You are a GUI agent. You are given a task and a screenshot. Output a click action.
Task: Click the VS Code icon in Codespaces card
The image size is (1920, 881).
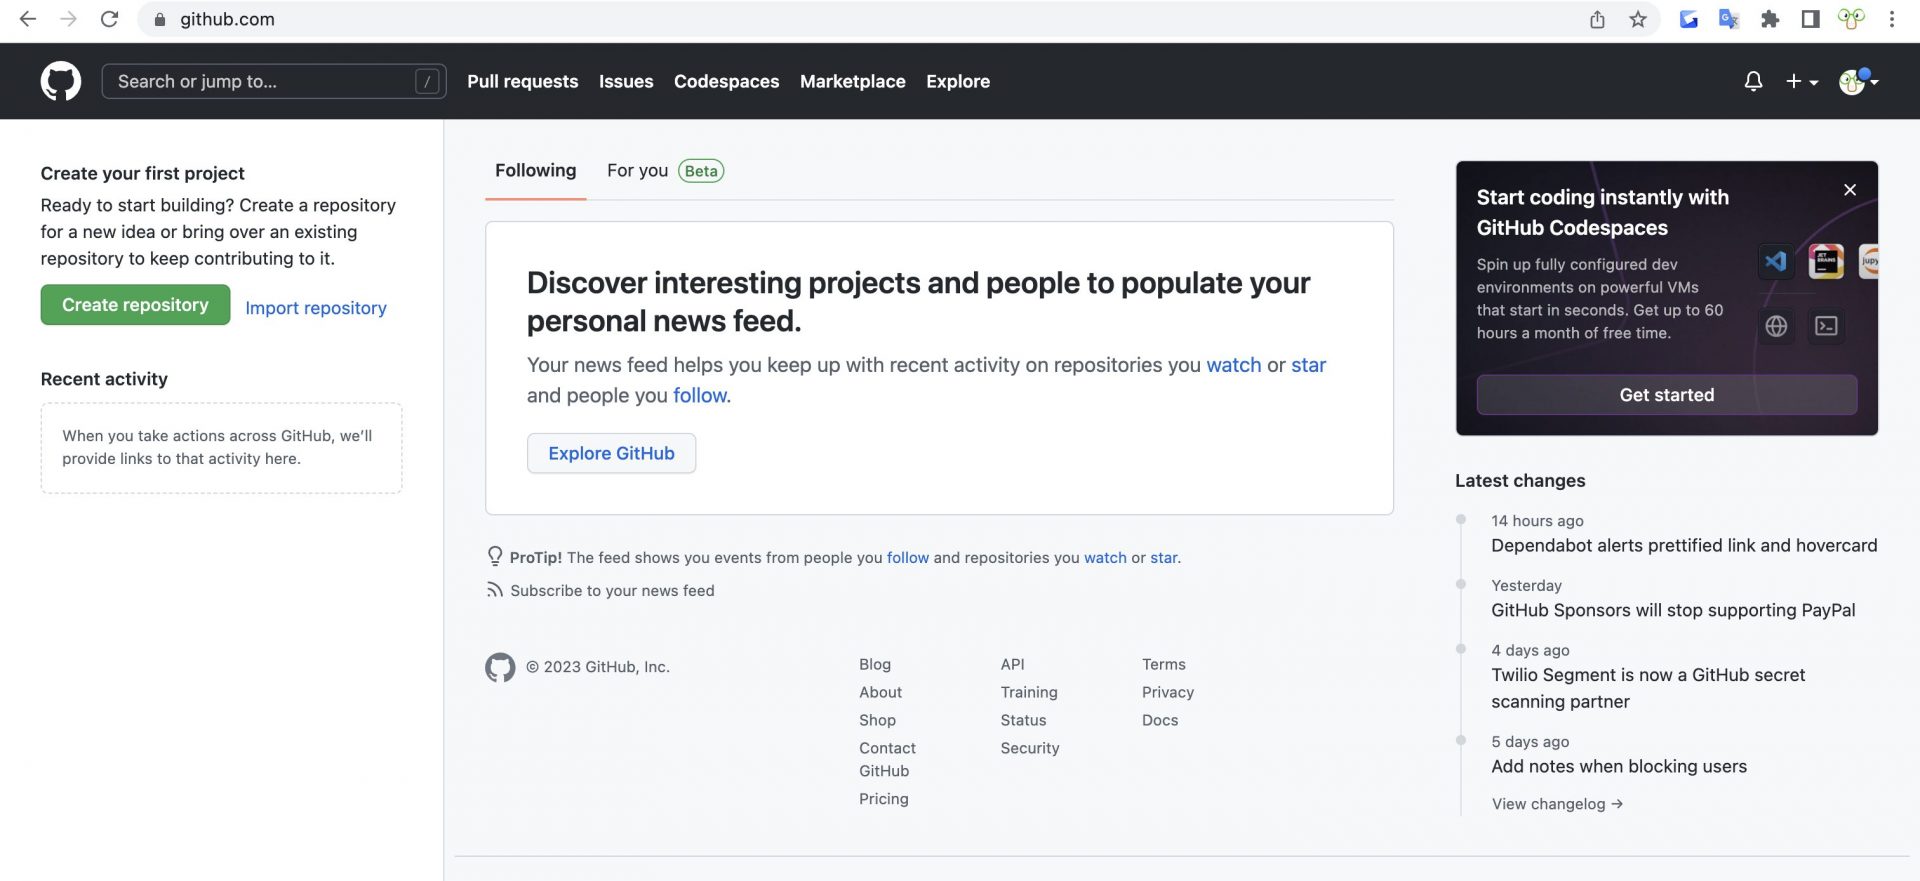click(x=1776, y=262)
